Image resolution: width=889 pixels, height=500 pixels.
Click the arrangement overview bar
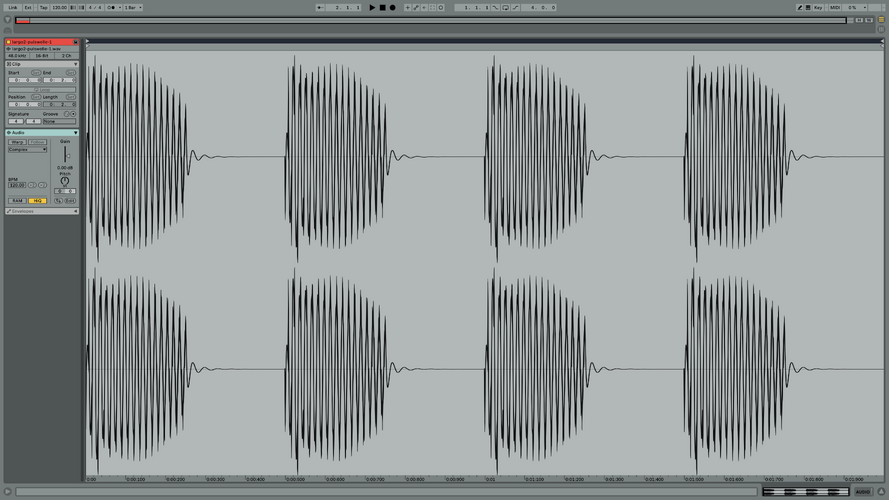[431, 20]
